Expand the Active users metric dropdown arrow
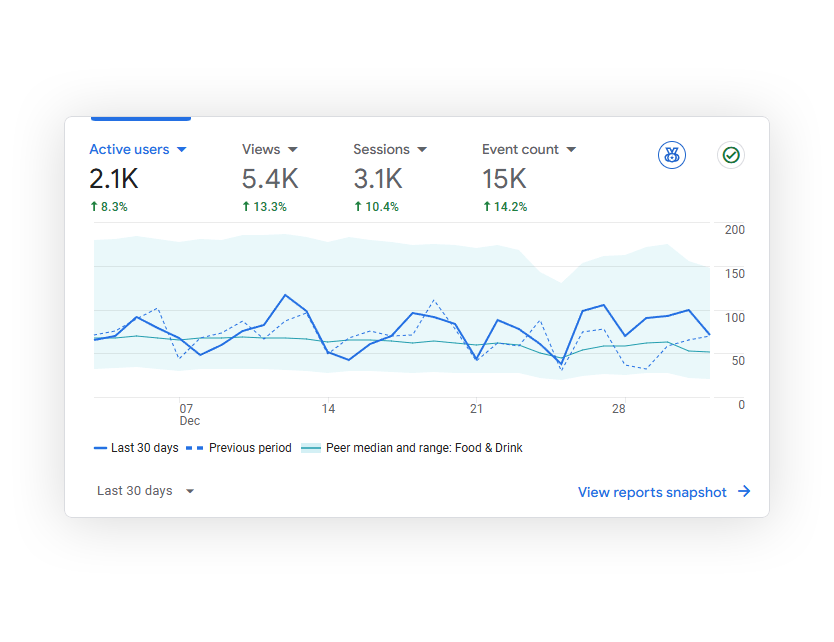 [x=181, y=150]
